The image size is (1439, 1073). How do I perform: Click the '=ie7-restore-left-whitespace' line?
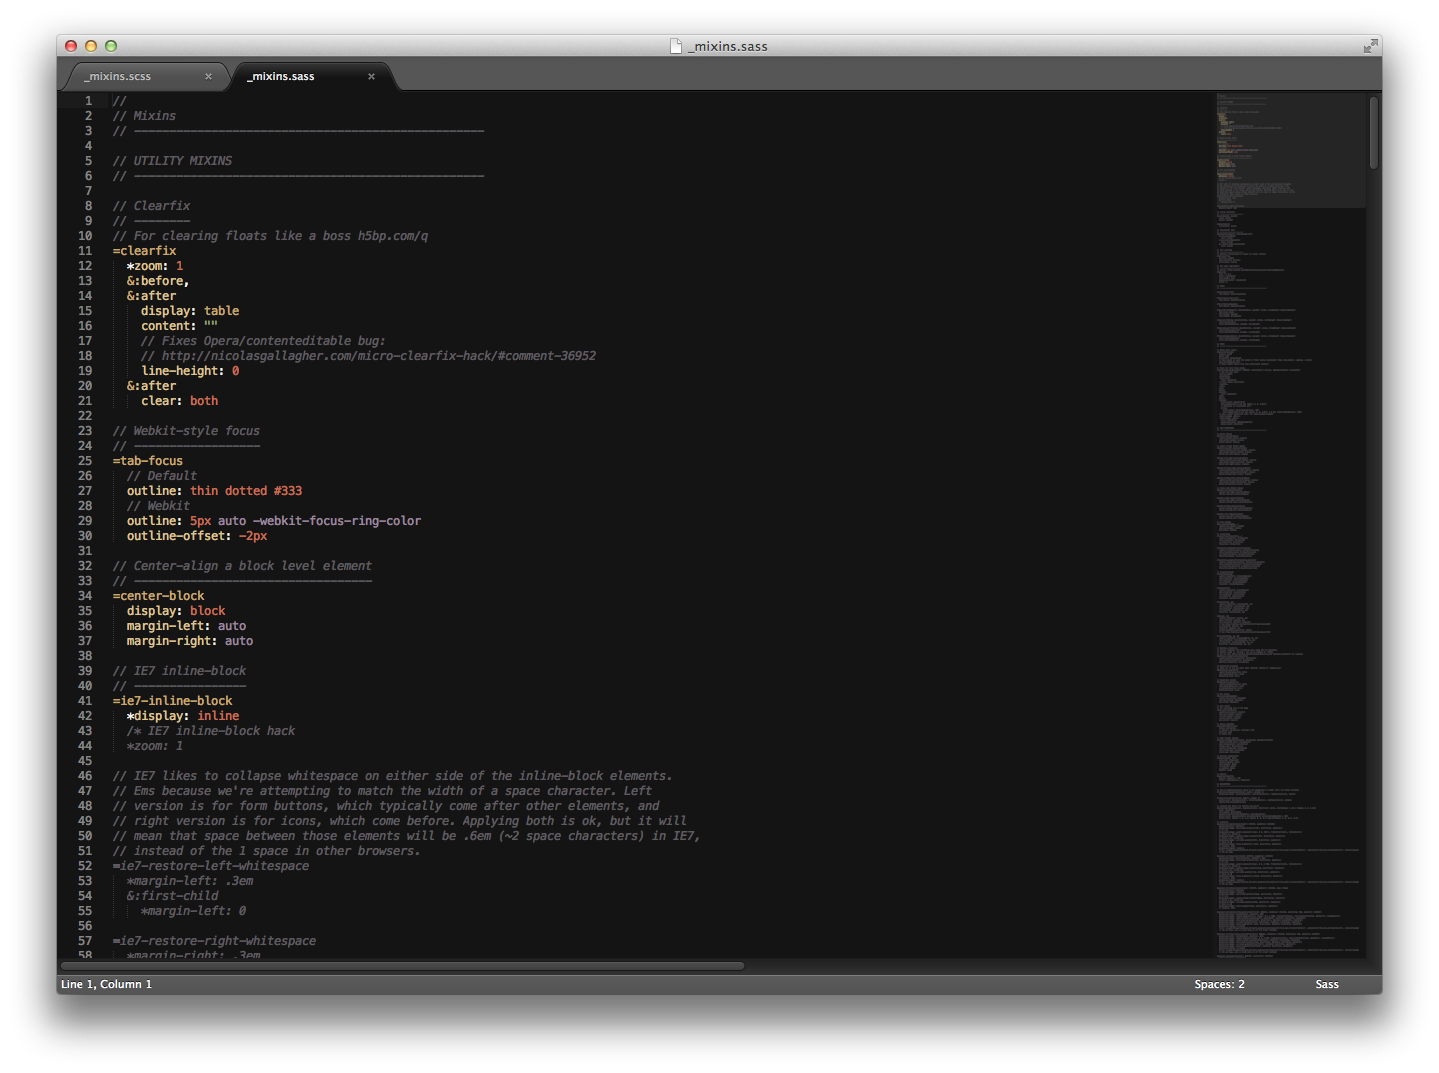click(211, 866)
